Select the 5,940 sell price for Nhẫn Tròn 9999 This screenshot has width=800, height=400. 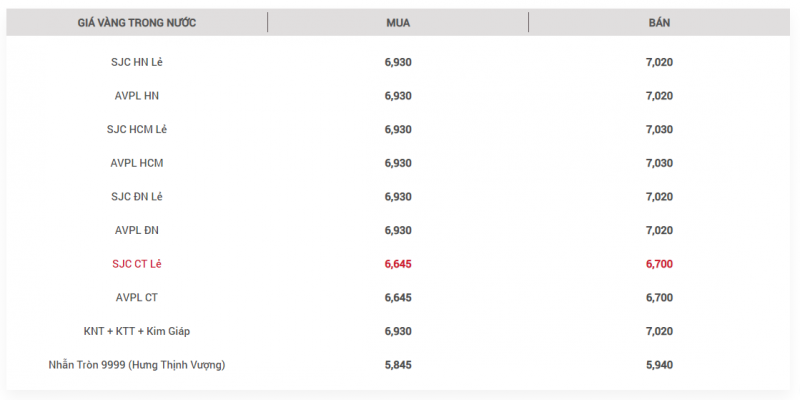[659, 365]
